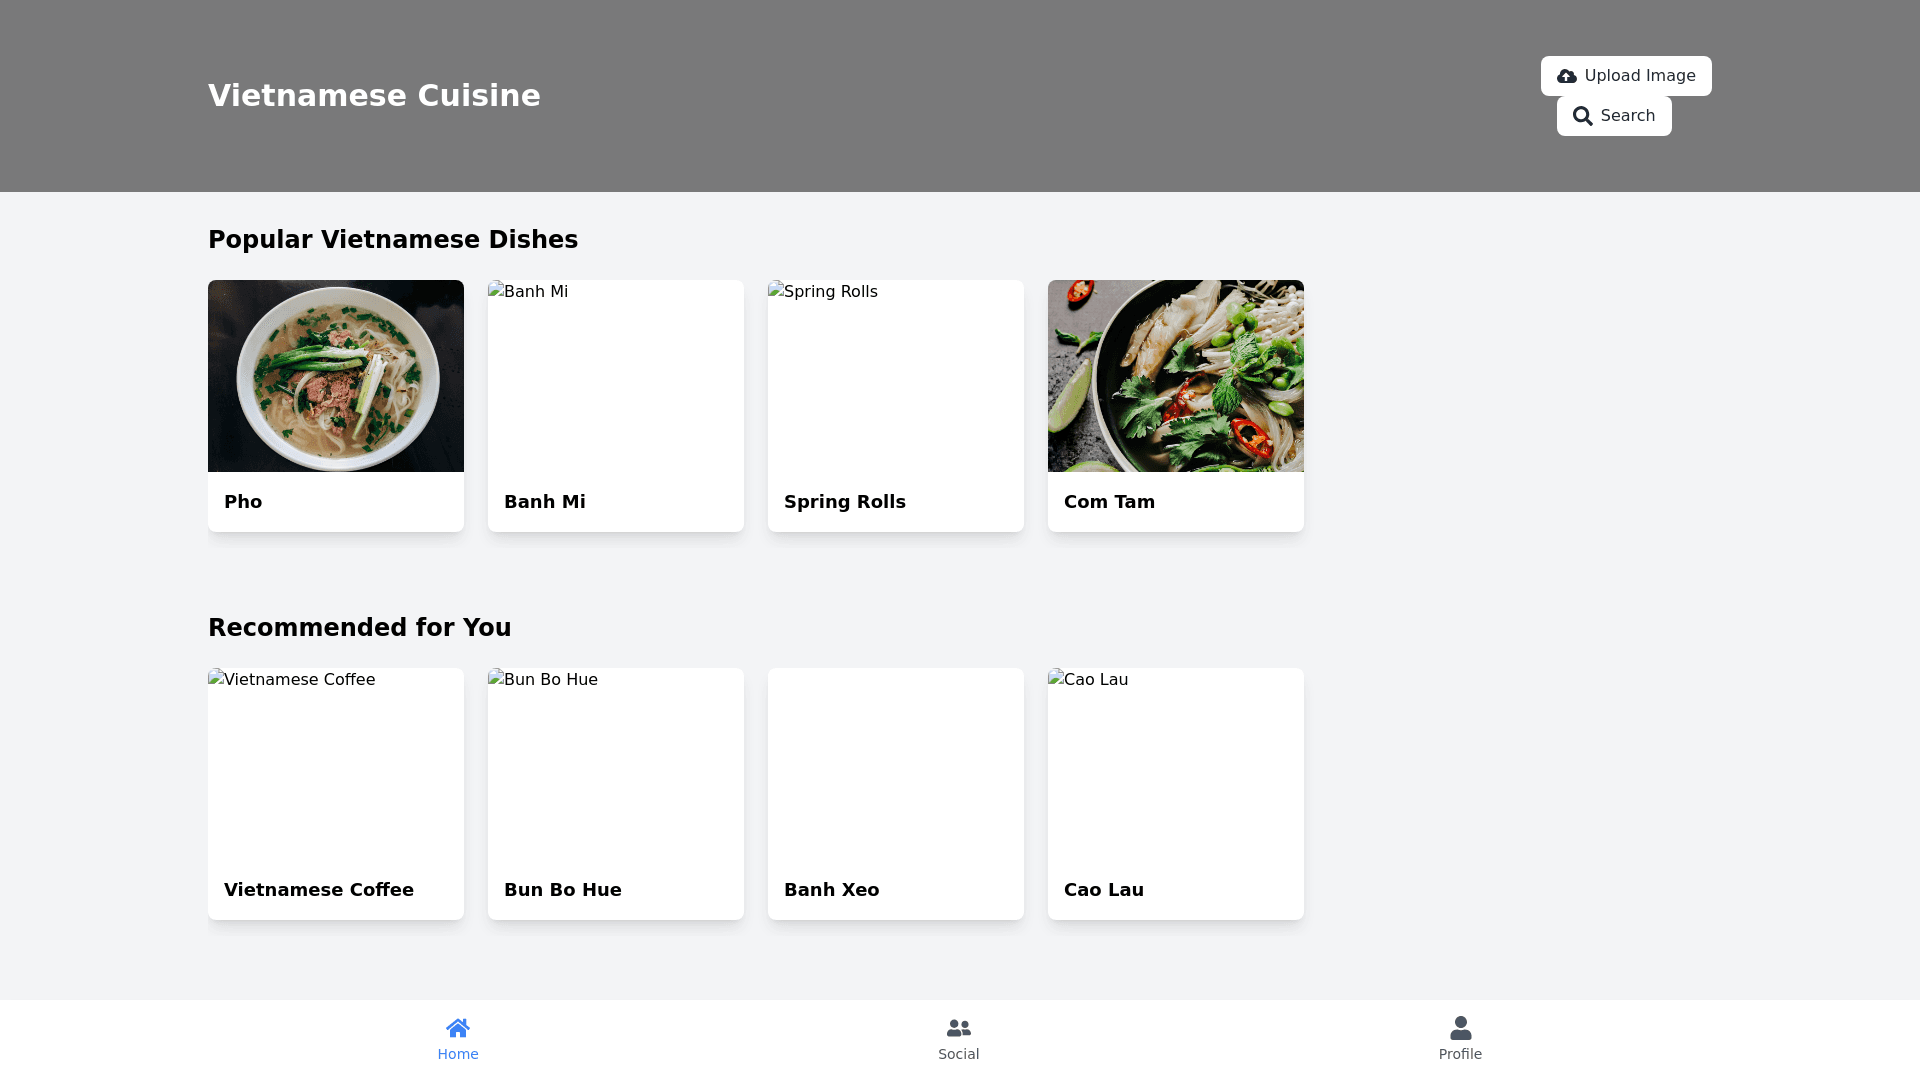Choose the Banh Xeo recommendation card
The image size is (1920, 1080).
tap(896, 794)
